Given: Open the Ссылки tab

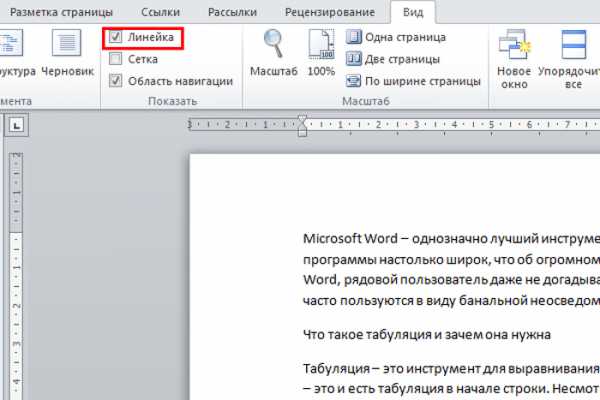Looking at the screenshot, I should click(160, 12).
